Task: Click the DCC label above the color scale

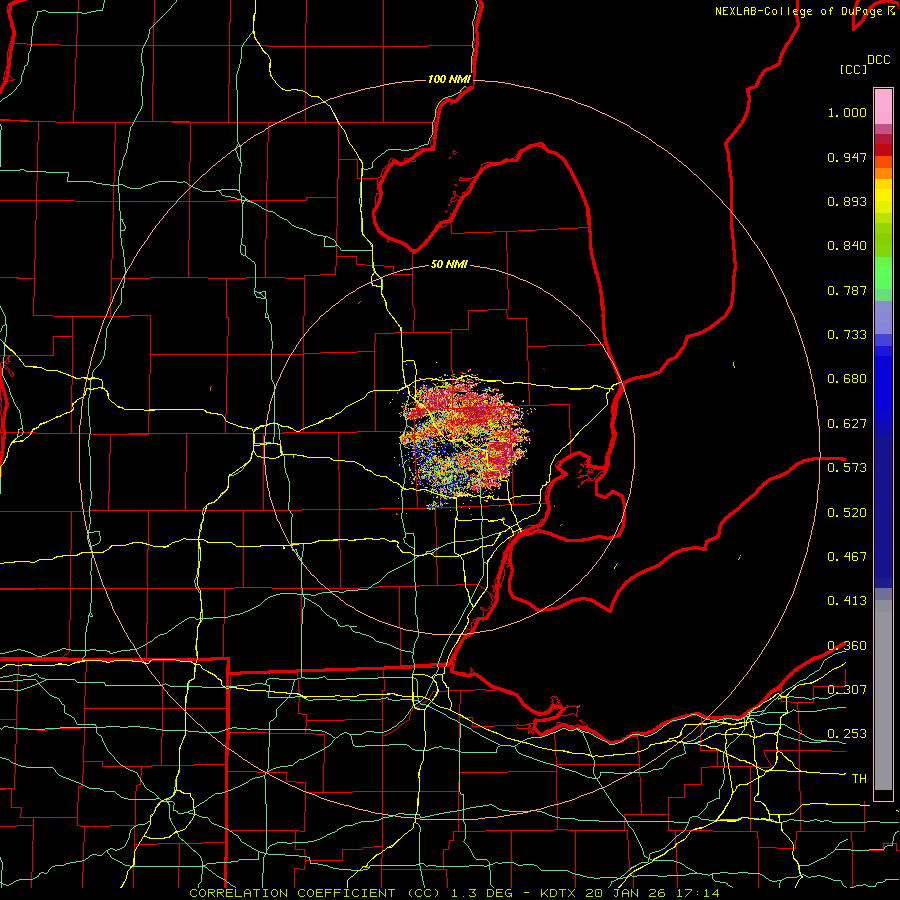Action: 878,60
